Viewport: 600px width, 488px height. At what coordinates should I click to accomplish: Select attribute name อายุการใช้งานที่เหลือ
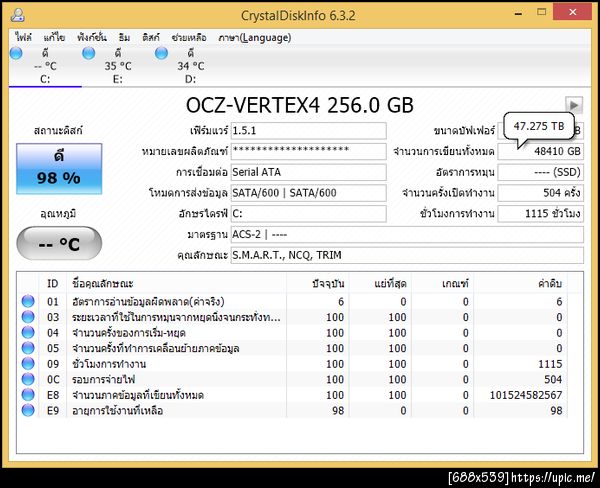pos(117,410)
